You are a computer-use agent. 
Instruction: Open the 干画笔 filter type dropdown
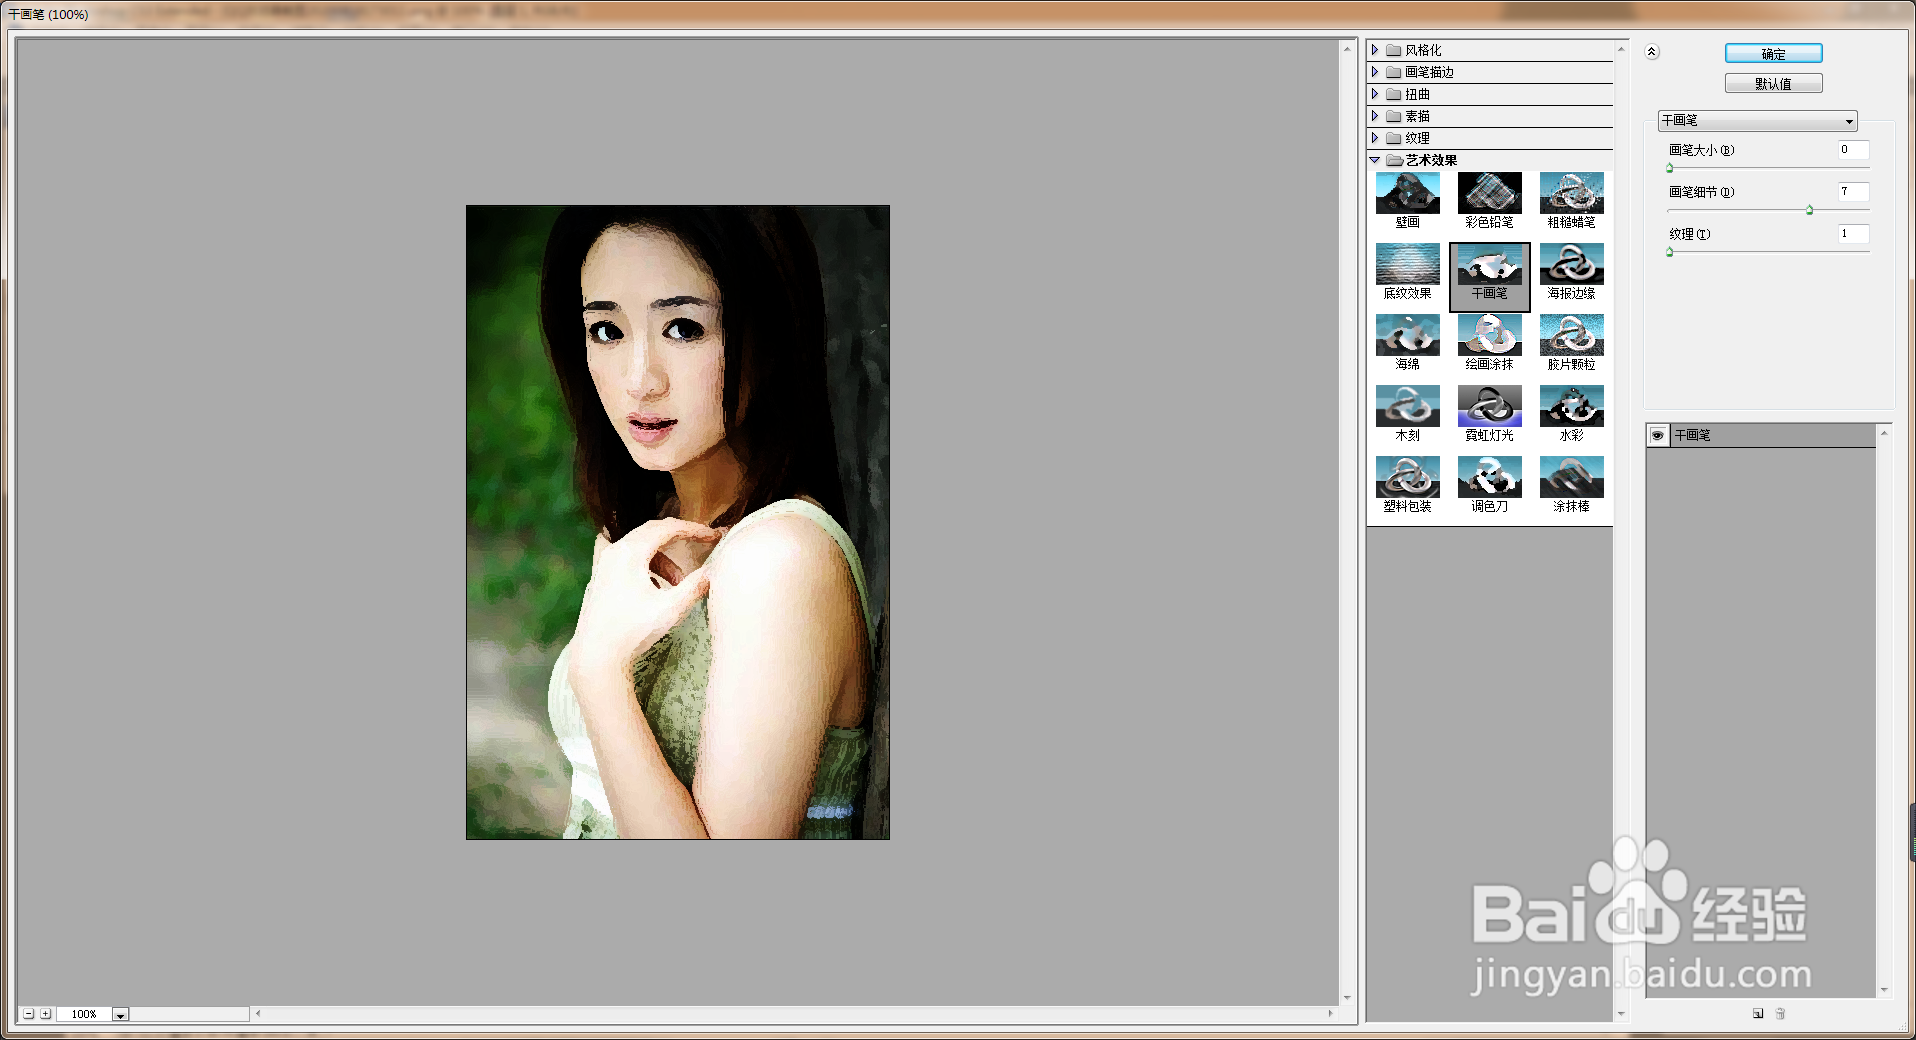[1757, 120]
